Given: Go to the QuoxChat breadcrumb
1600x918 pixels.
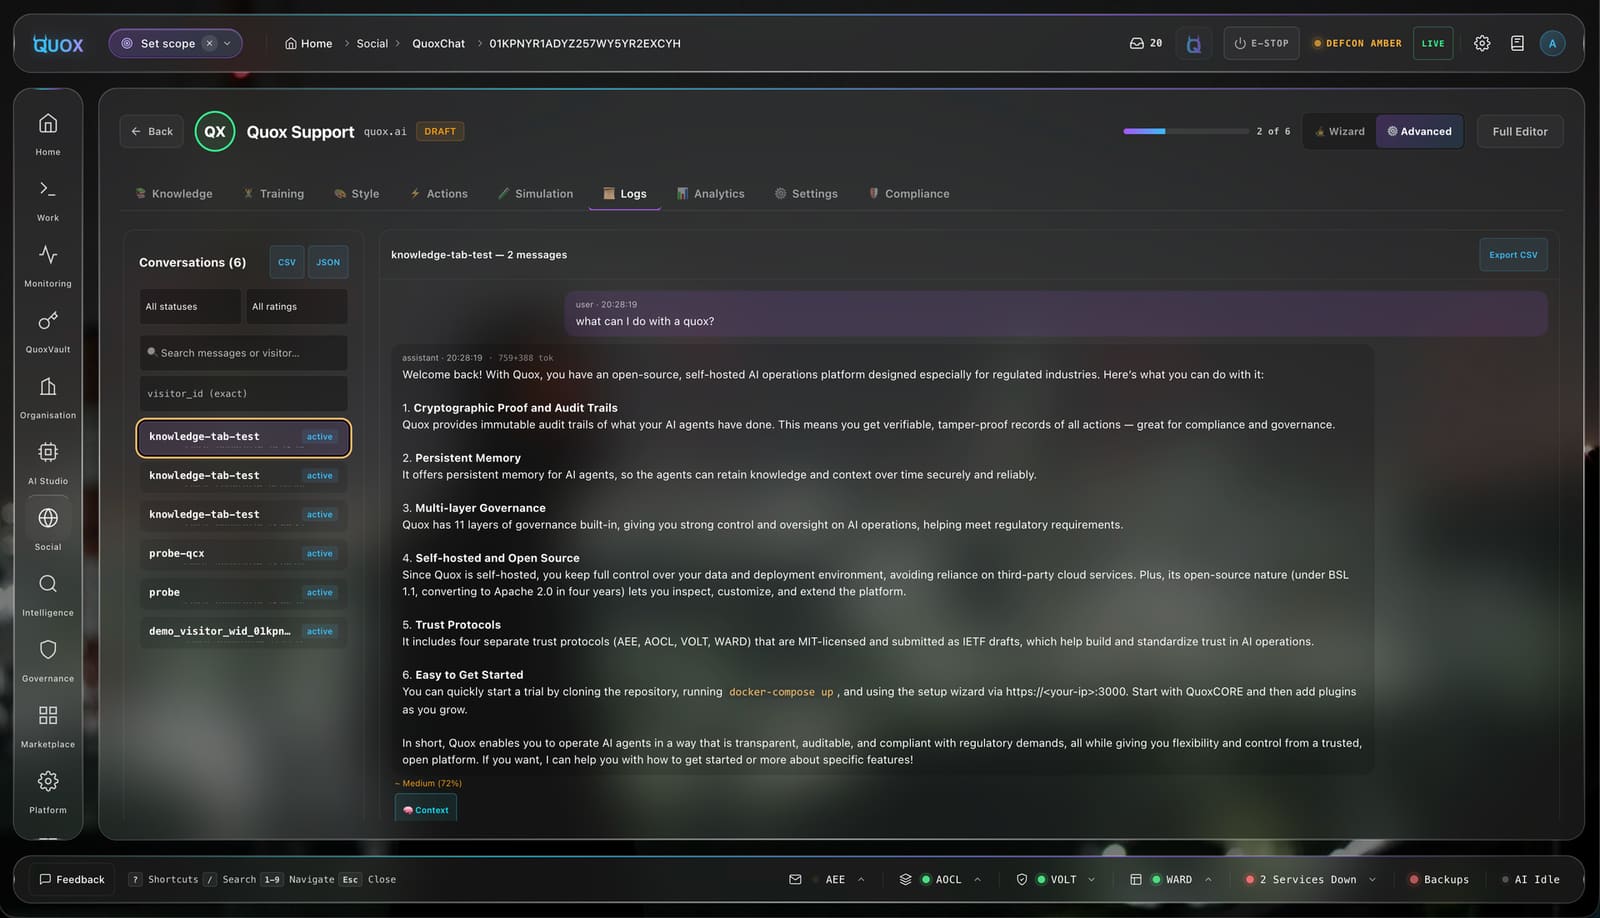Looking at the screenshot, I should [438, 43].
